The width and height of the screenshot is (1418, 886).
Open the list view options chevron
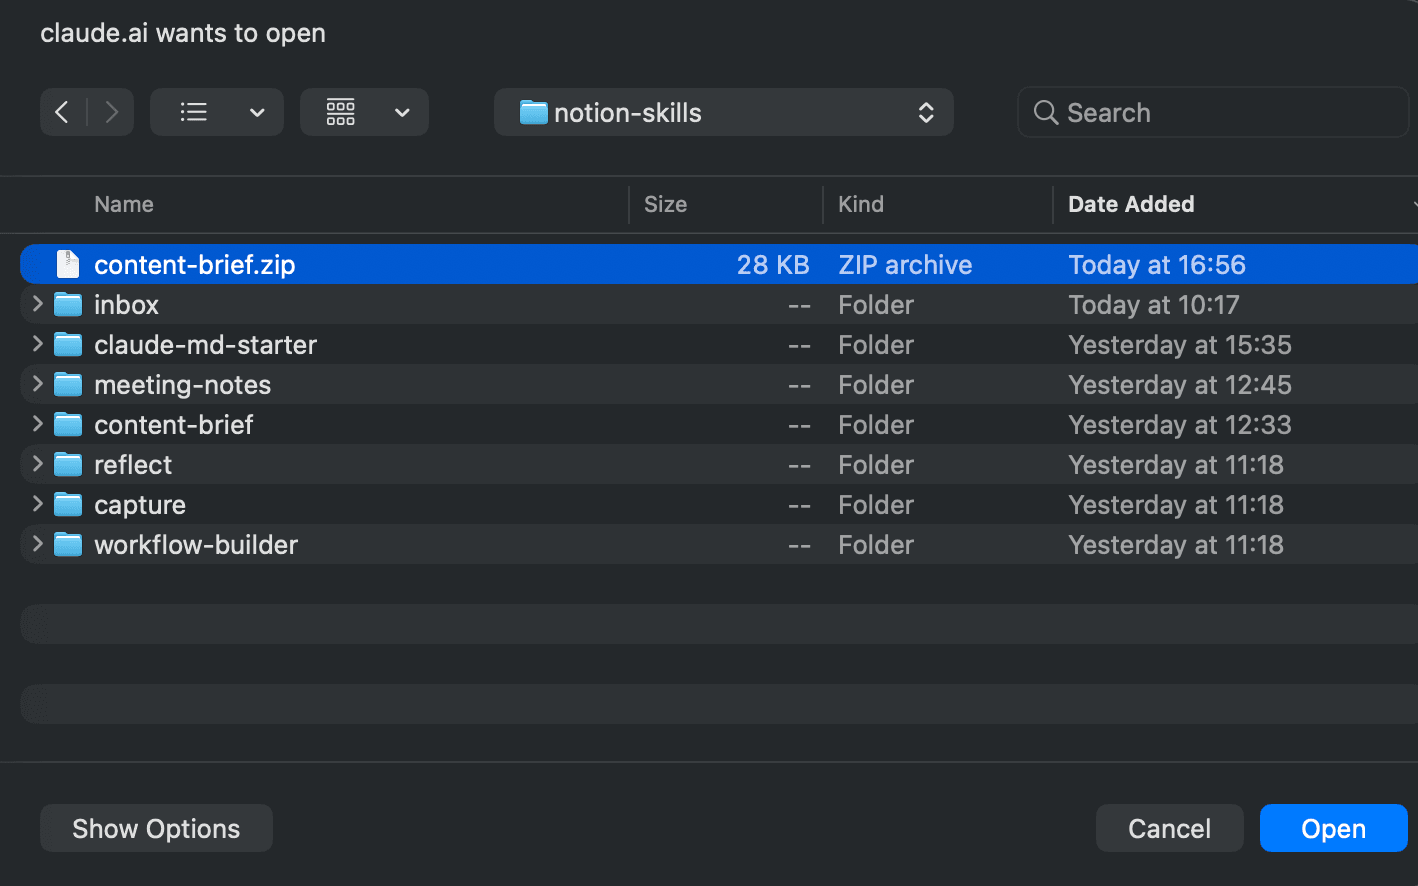(x=257, y=112)
